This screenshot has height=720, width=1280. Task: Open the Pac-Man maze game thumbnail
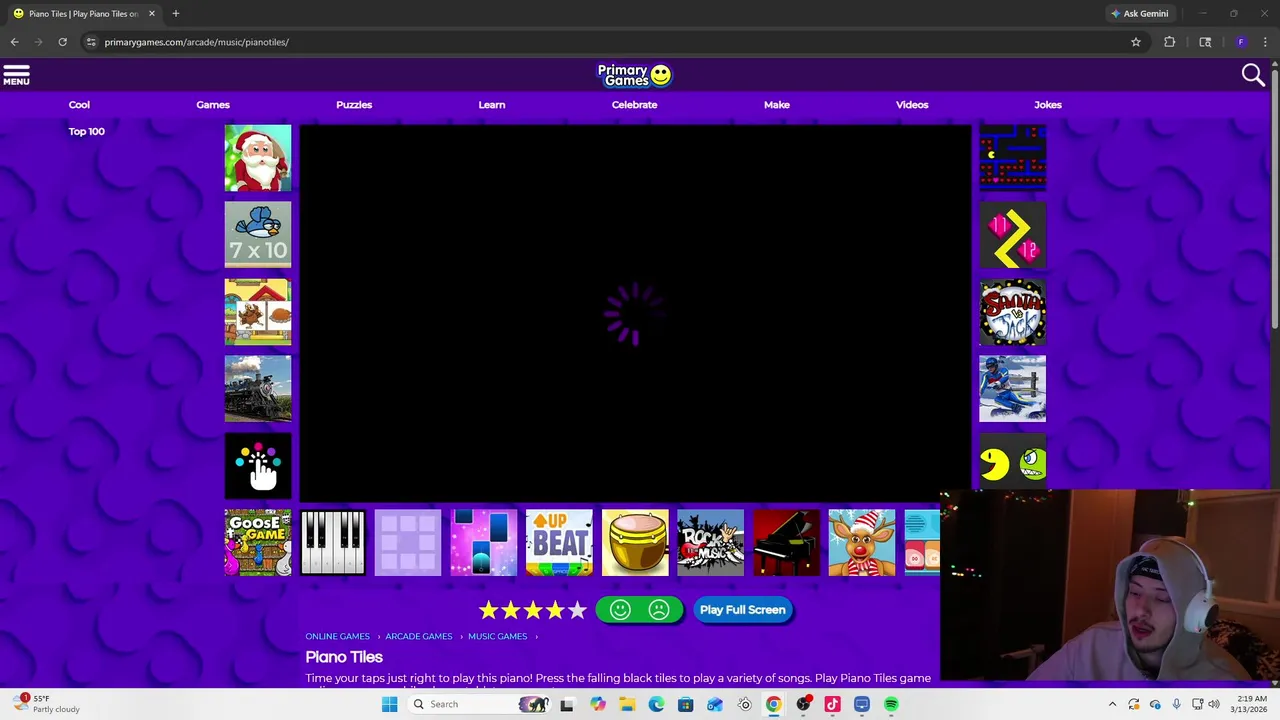point(1012,158)
